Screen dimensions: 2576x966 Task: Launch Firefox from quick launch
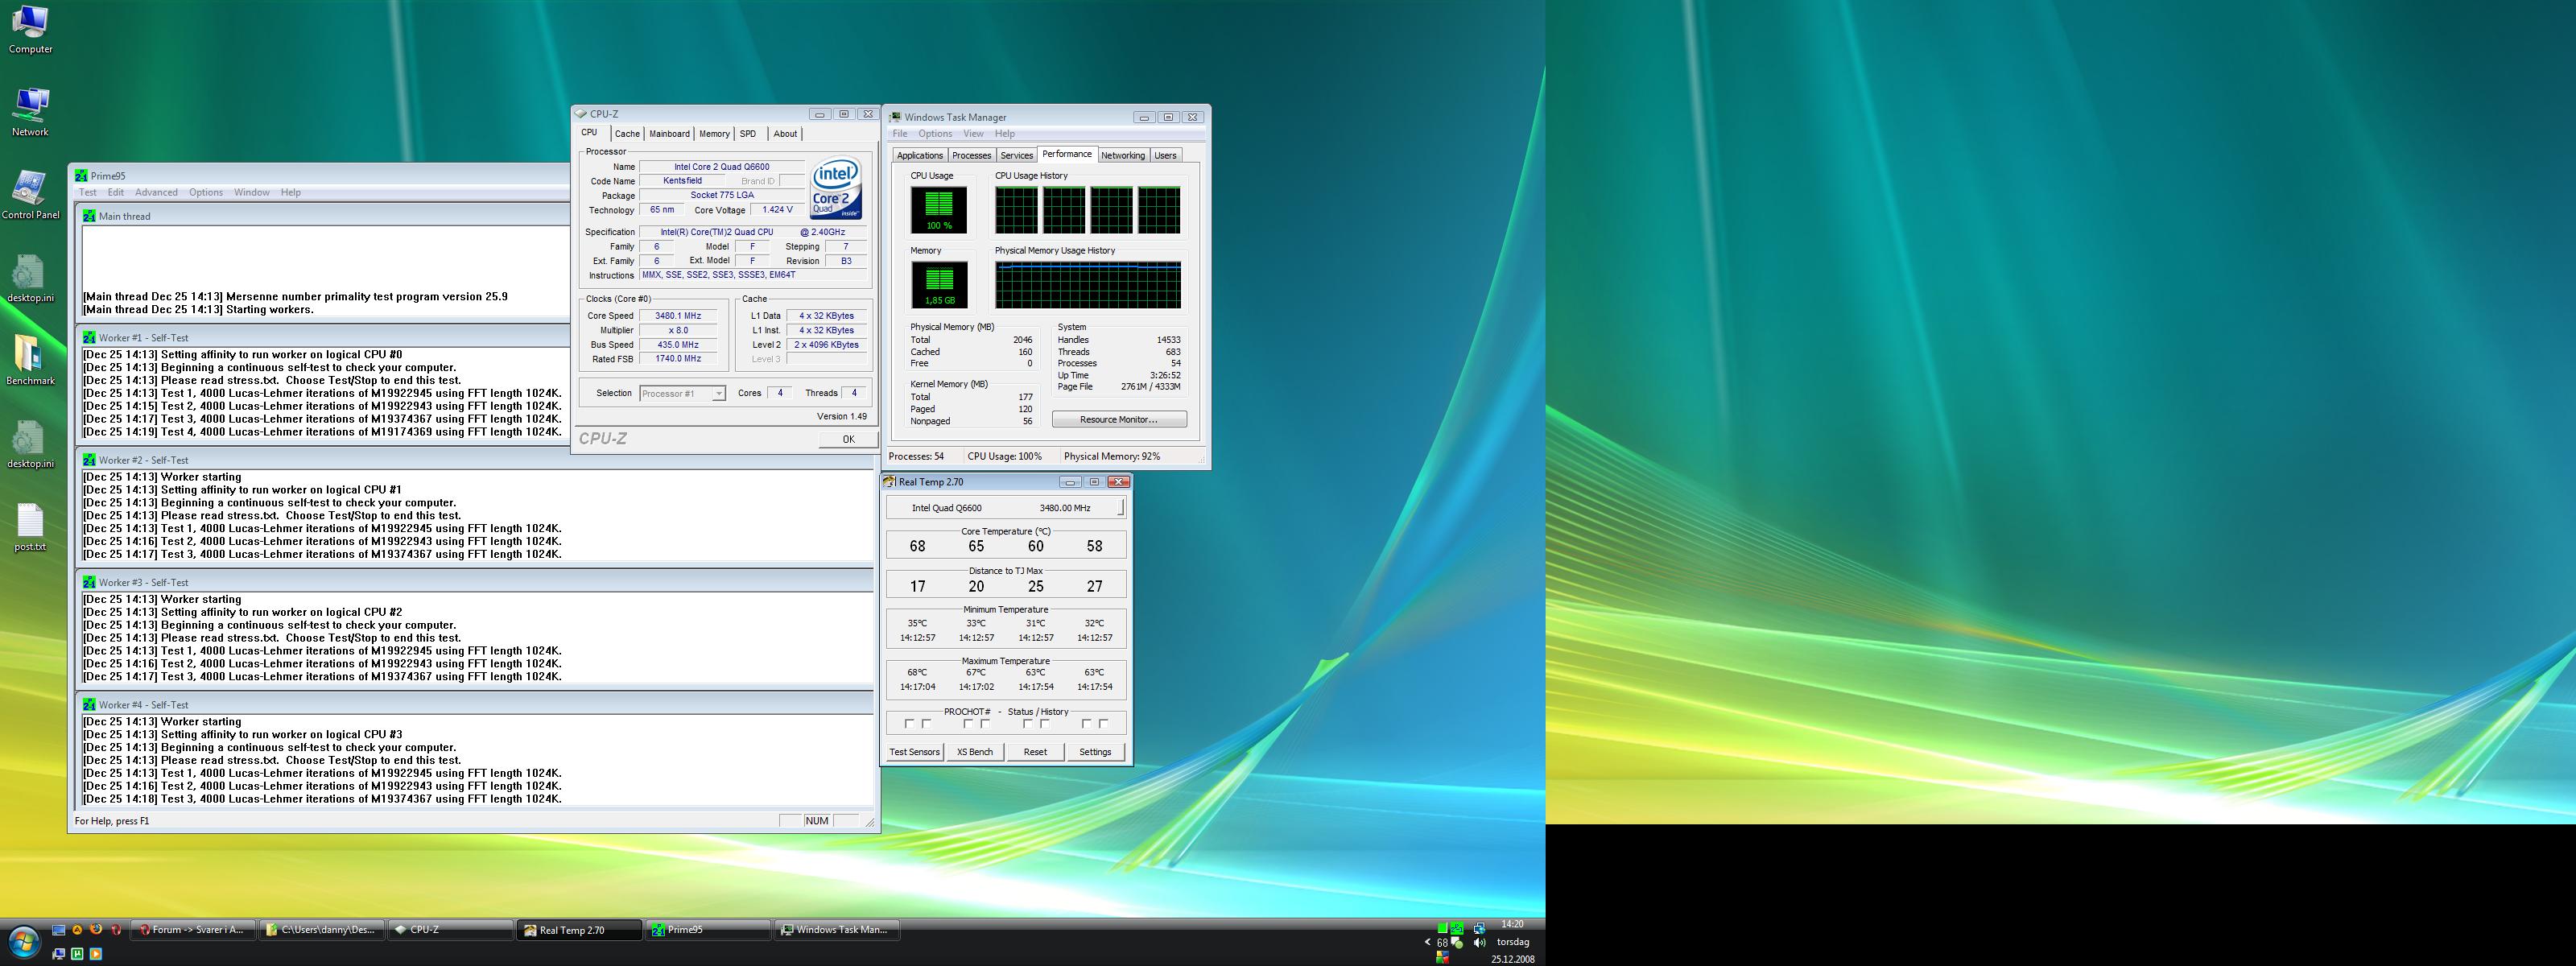[96, 930]
